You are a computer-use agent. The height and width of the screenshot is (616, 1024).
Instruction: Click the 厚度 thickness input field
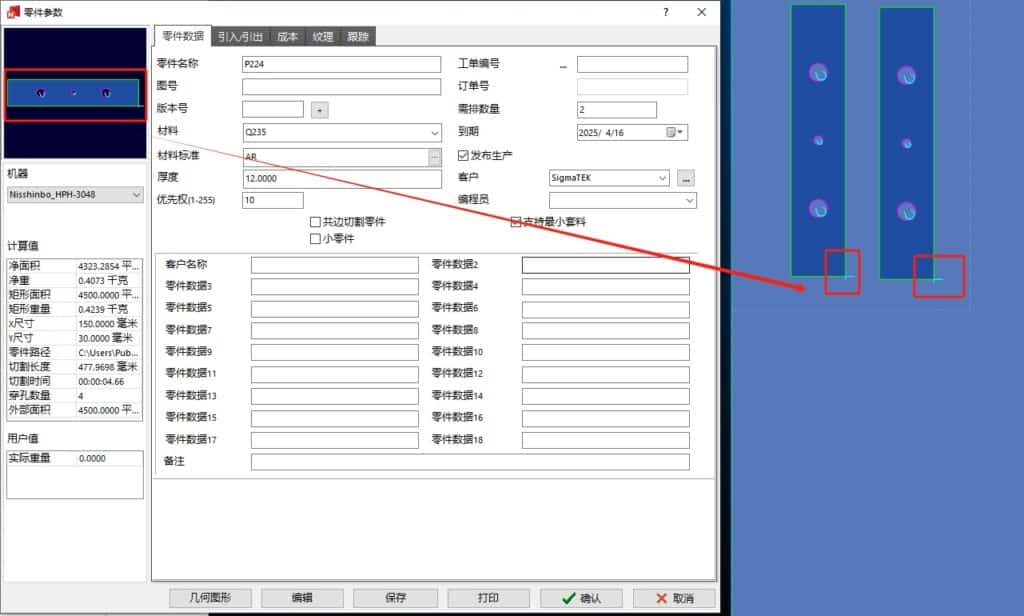(341, 179)
